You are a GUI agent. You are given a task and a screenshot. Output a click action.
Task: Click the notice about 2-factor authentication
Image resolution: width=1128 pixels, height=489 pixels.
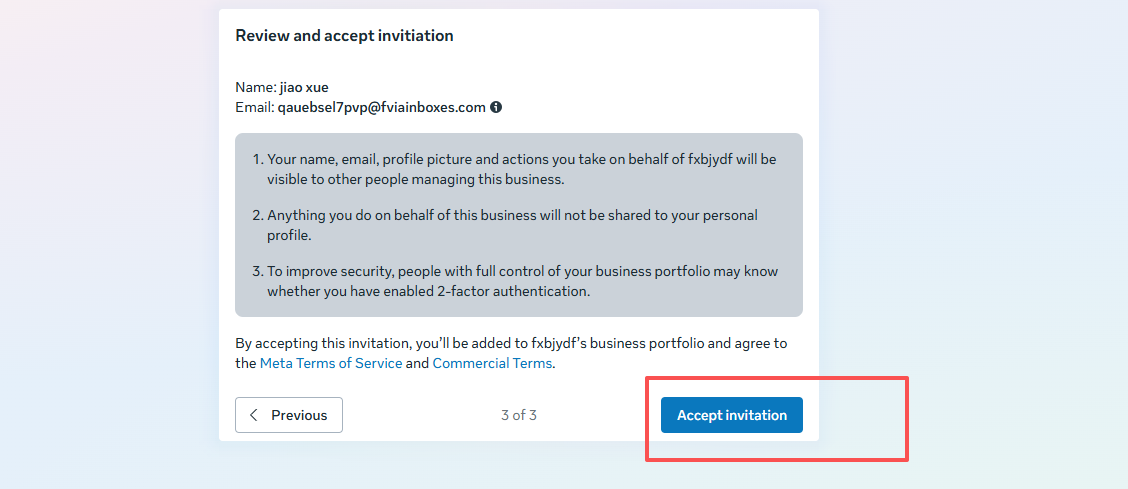520,281
